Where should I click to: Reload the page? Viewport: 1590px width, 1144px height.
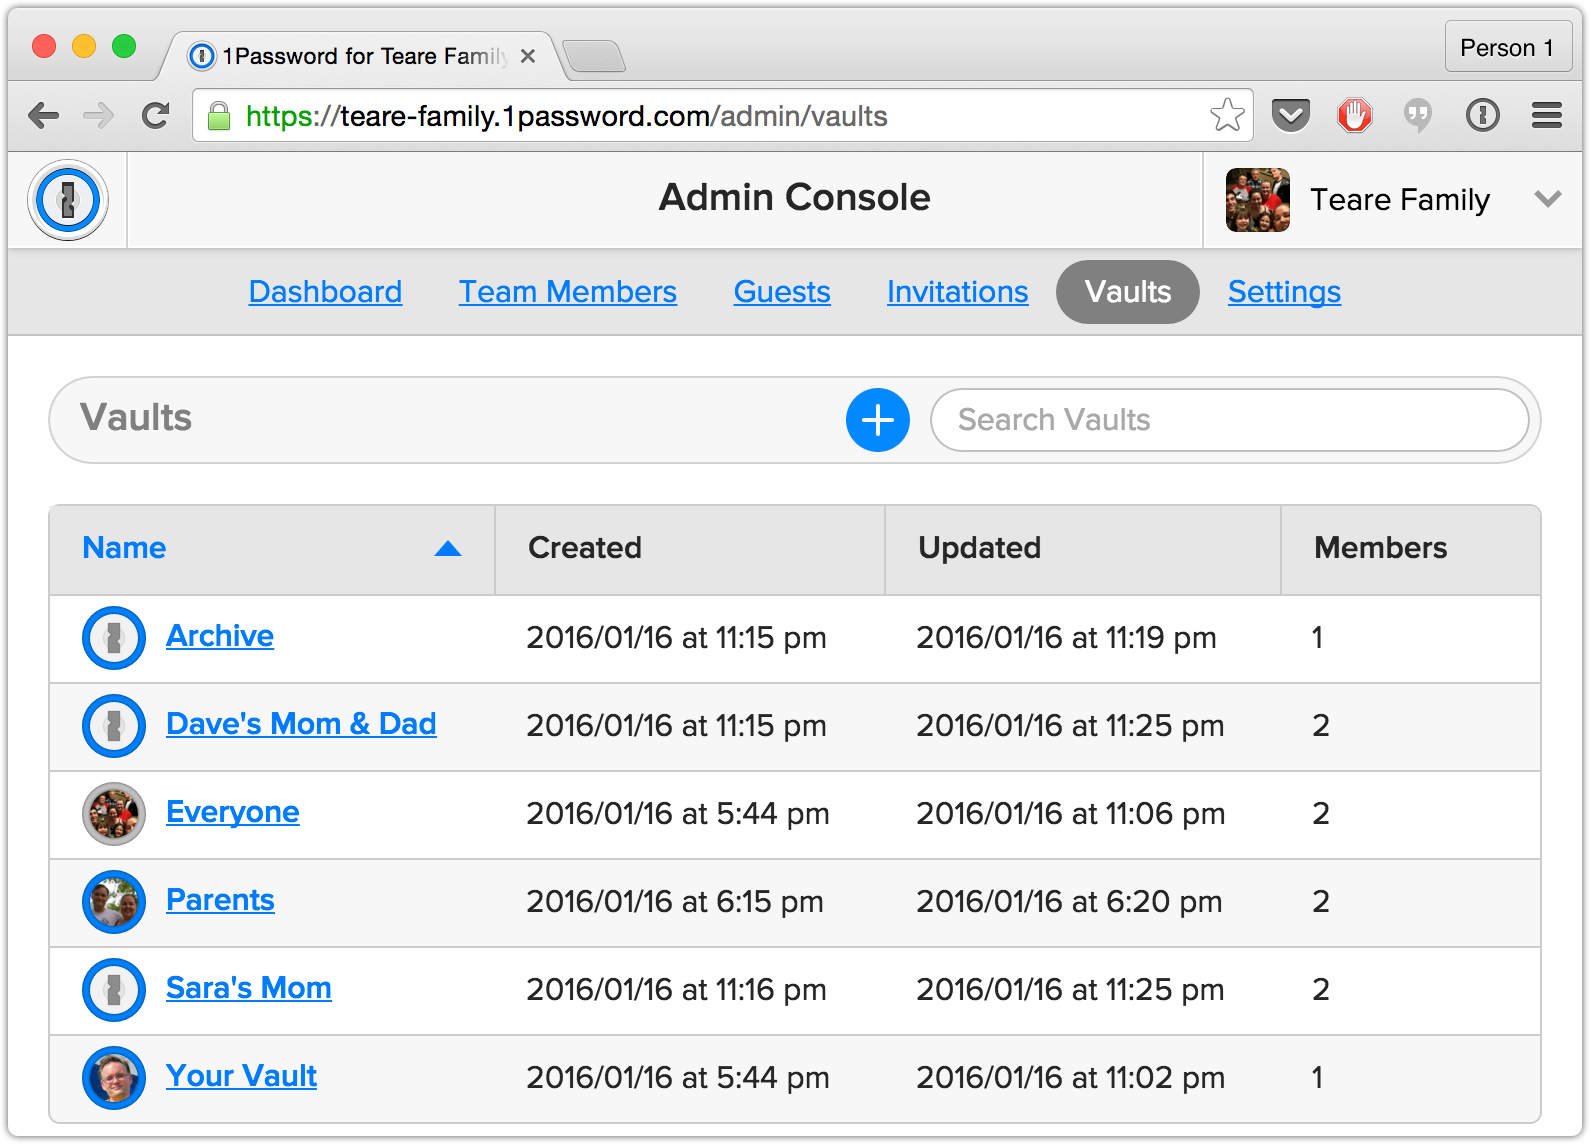[x=155, y=116]
